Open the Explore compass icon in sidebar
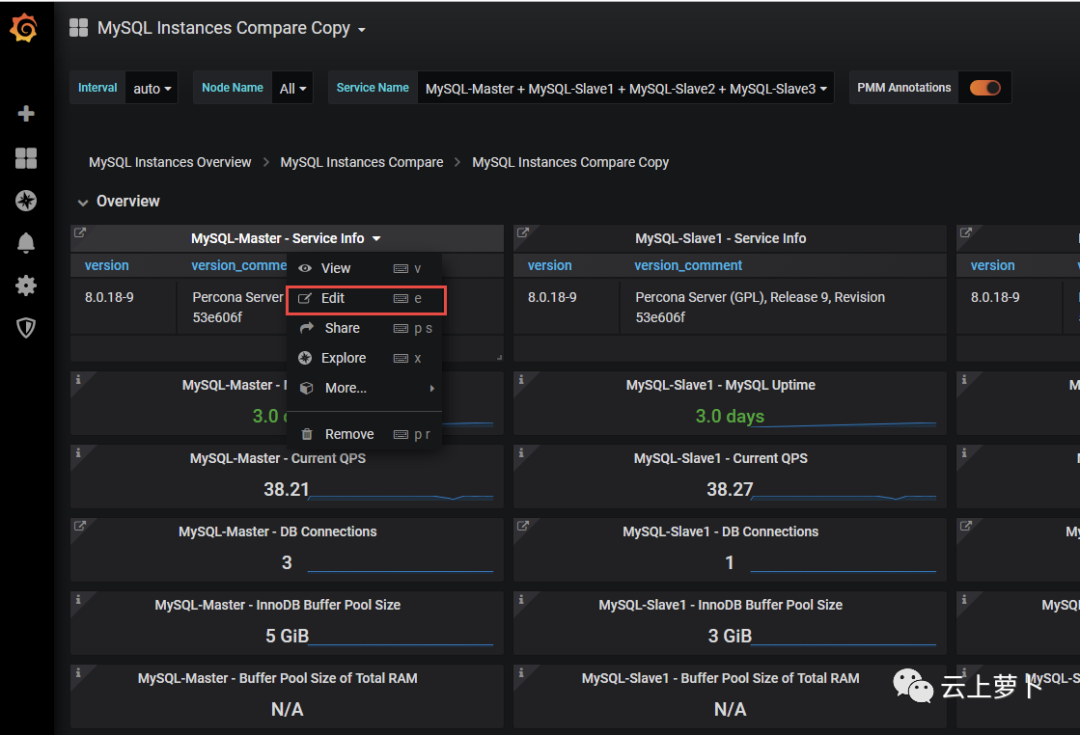1080x735 pixels. click(x=26, y=200)
